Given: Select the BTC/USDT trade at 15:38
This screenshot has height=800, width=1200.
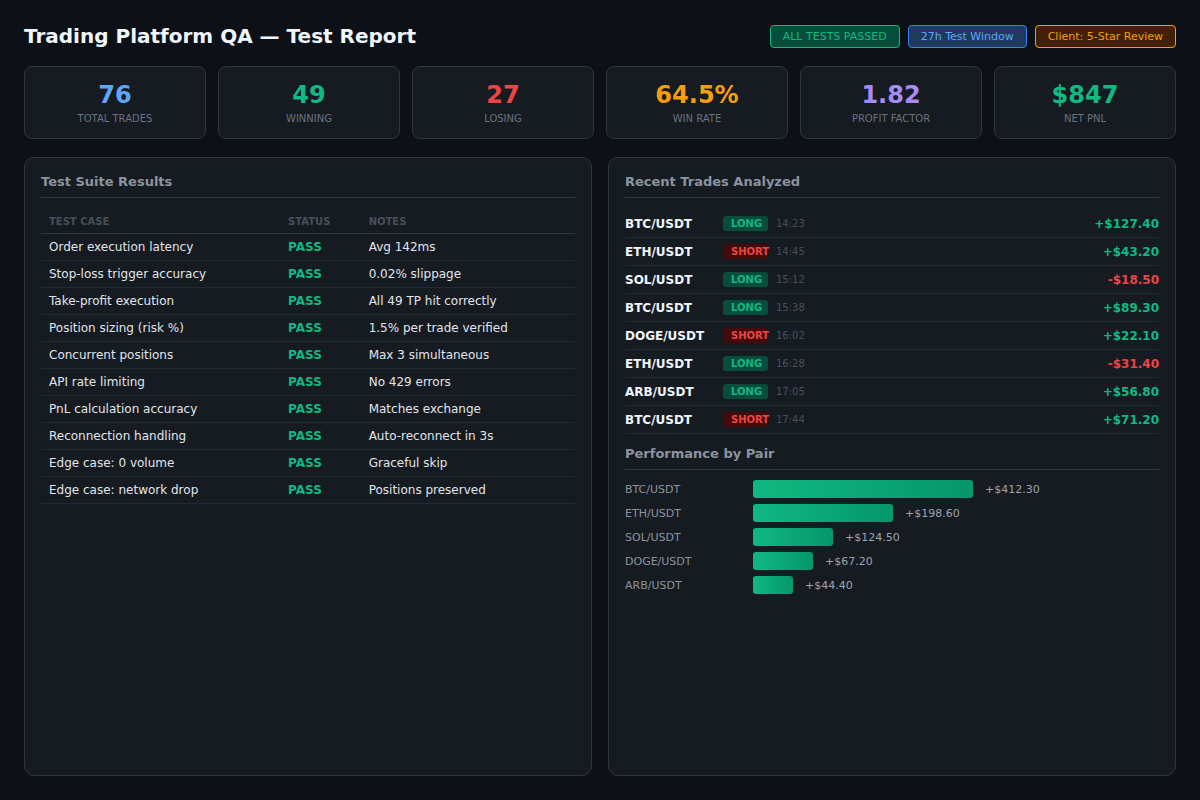Looking at the screenshot, I should [x=892, y=308].
